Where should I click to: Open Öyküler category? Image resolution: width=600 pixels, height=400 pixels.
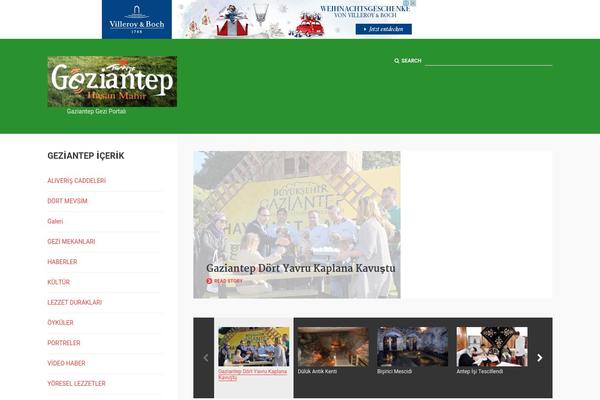point(60,323)
